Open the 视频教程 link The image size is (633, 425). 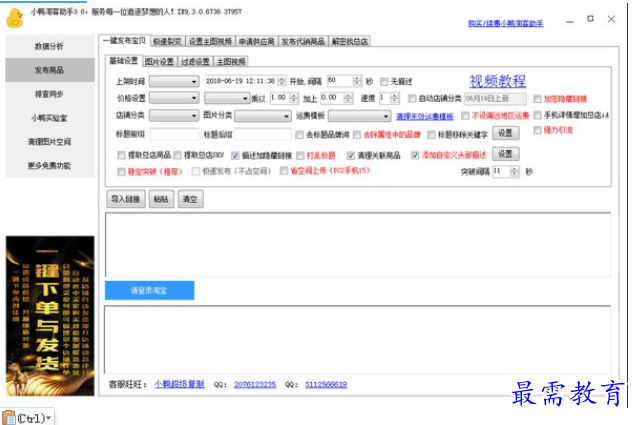point(497,81)
